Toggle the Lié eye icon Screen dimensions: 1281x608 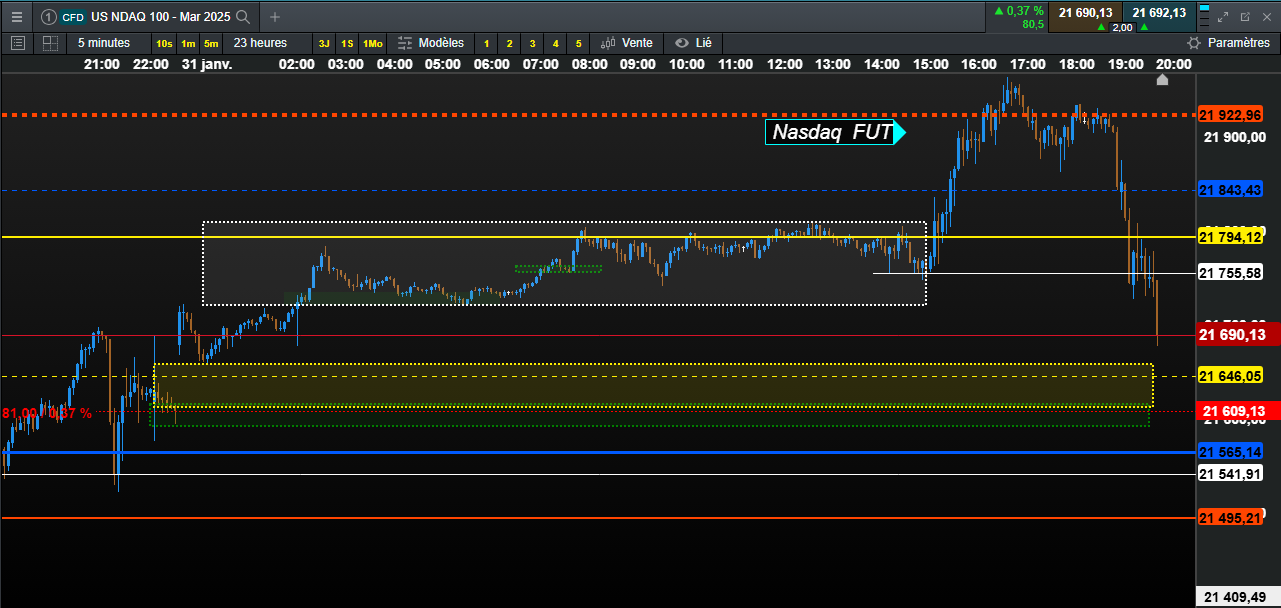[682, 43]
